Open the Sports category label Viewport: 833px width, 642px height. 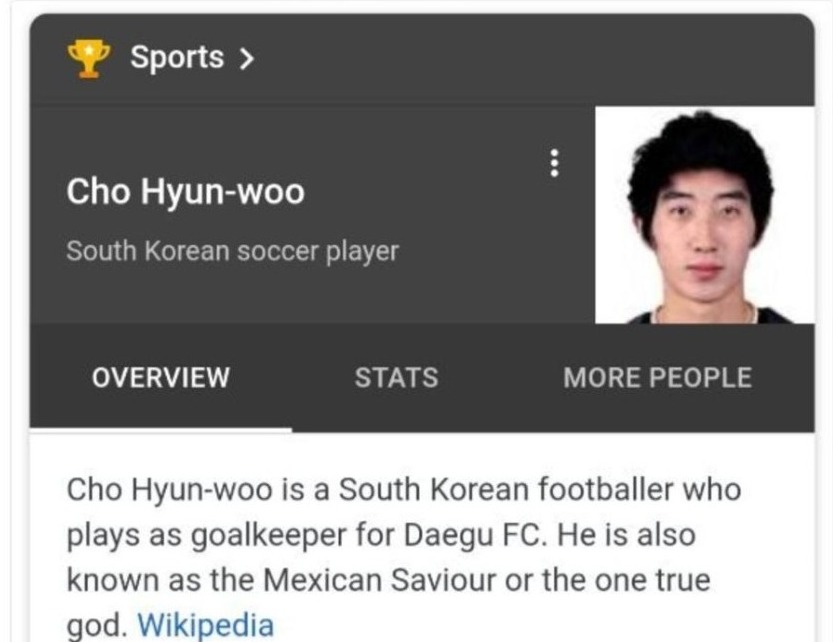(177, 57)
